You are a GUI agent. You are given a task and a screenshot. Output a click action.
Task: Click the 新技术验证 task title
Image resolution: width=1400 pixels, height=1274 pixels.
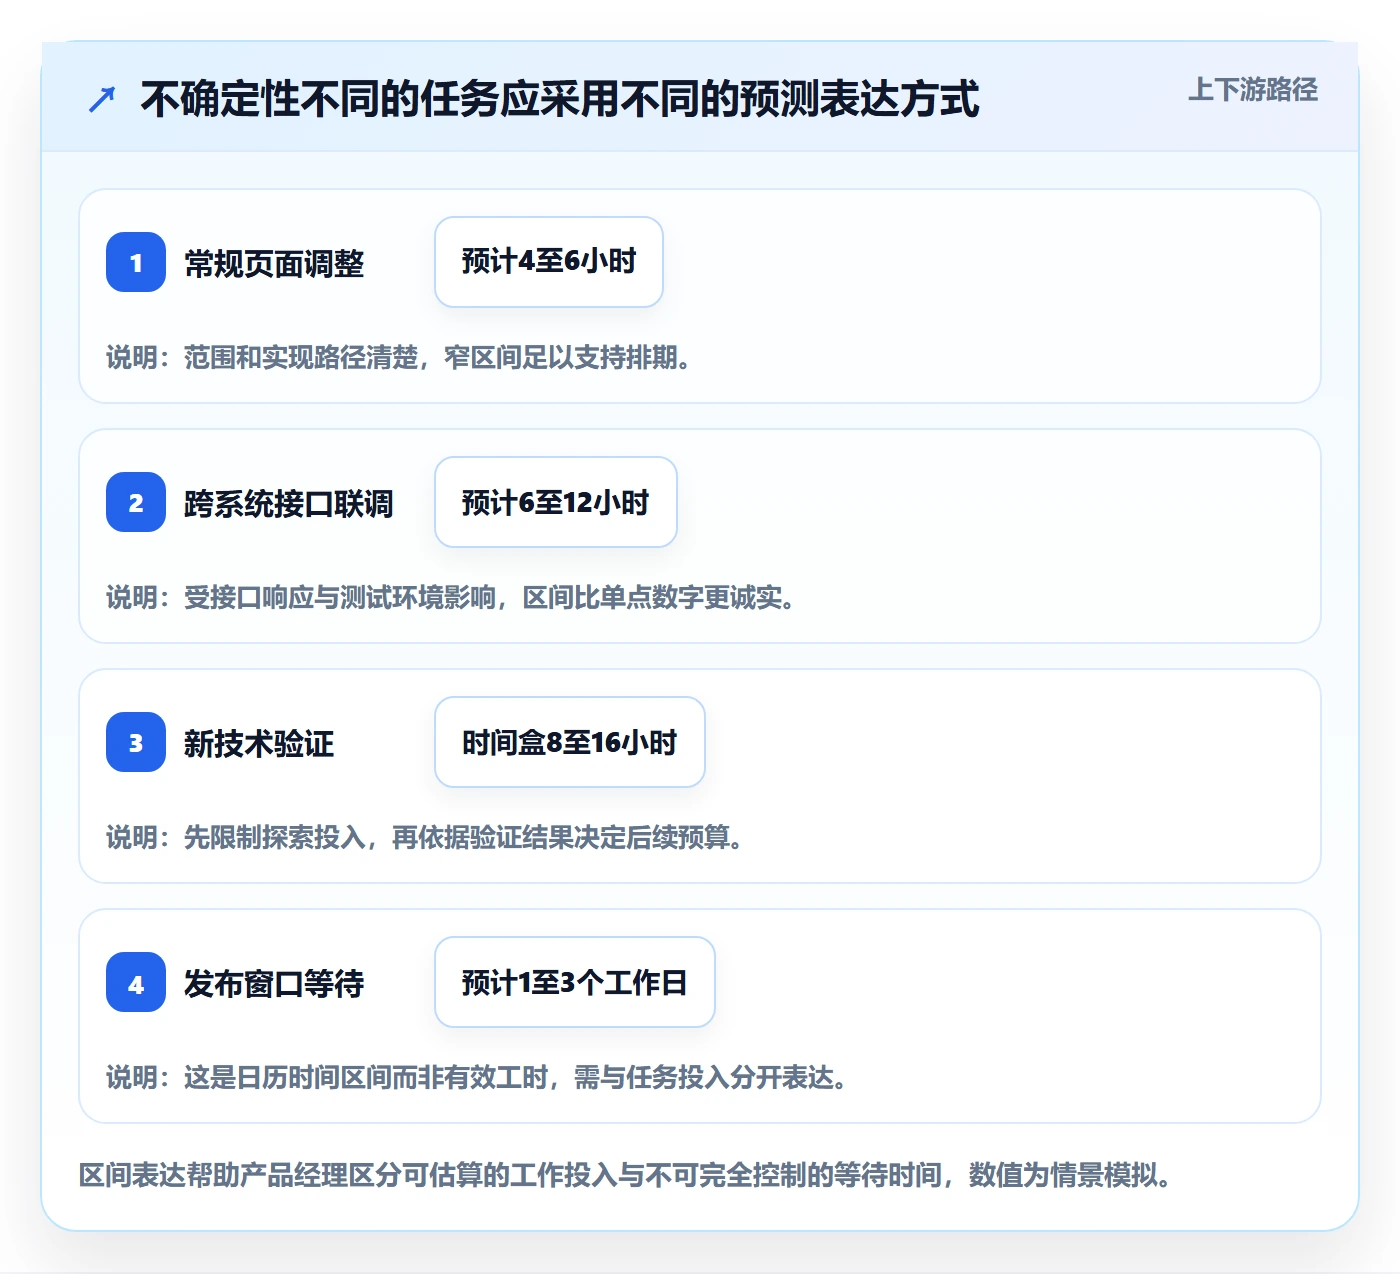click(259, 744)
